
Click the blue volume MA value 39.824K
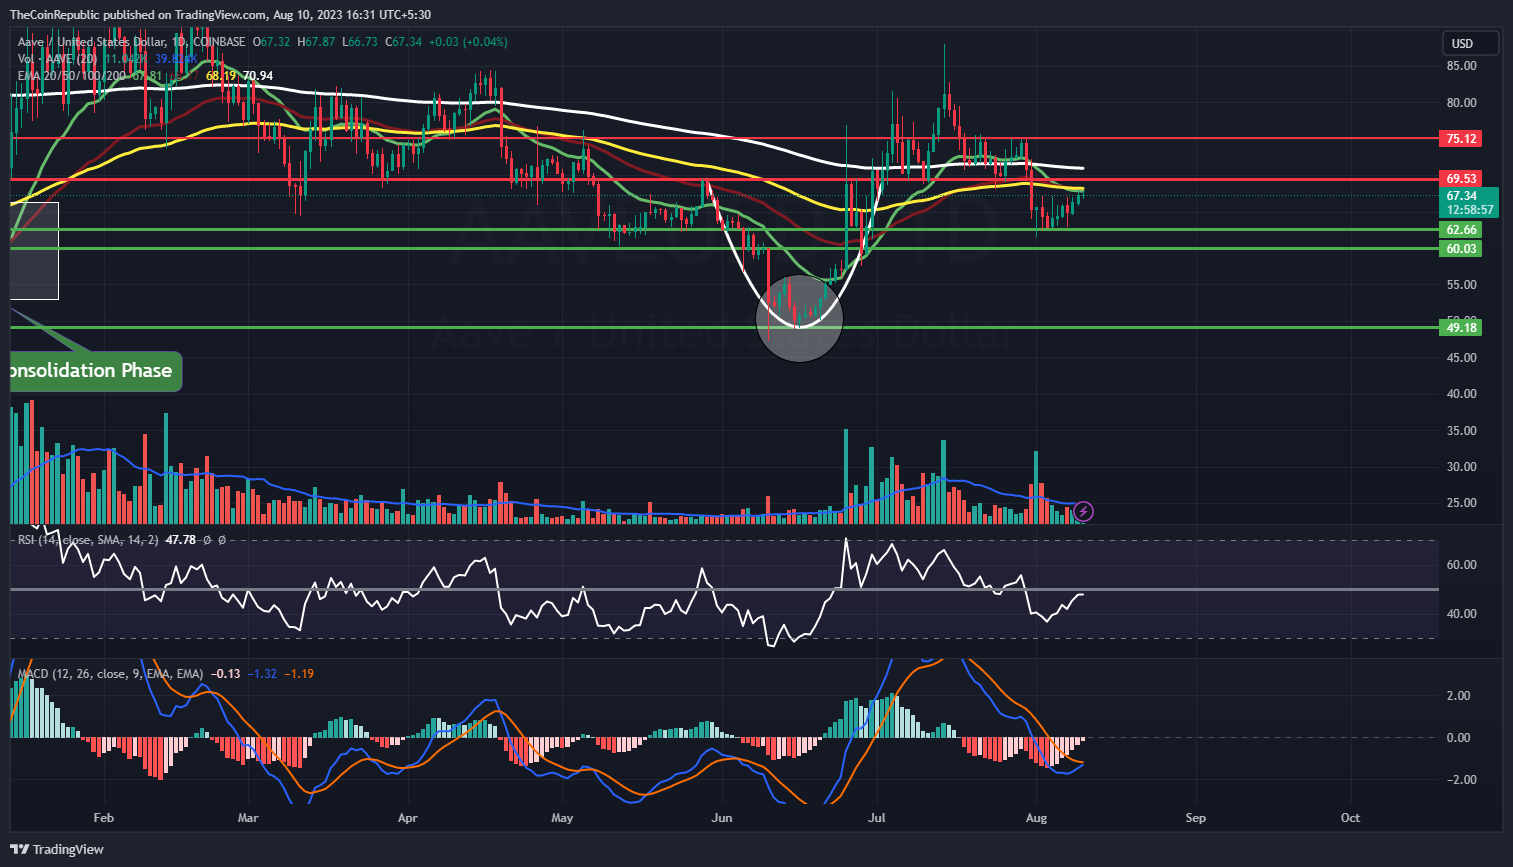point(175,59)
